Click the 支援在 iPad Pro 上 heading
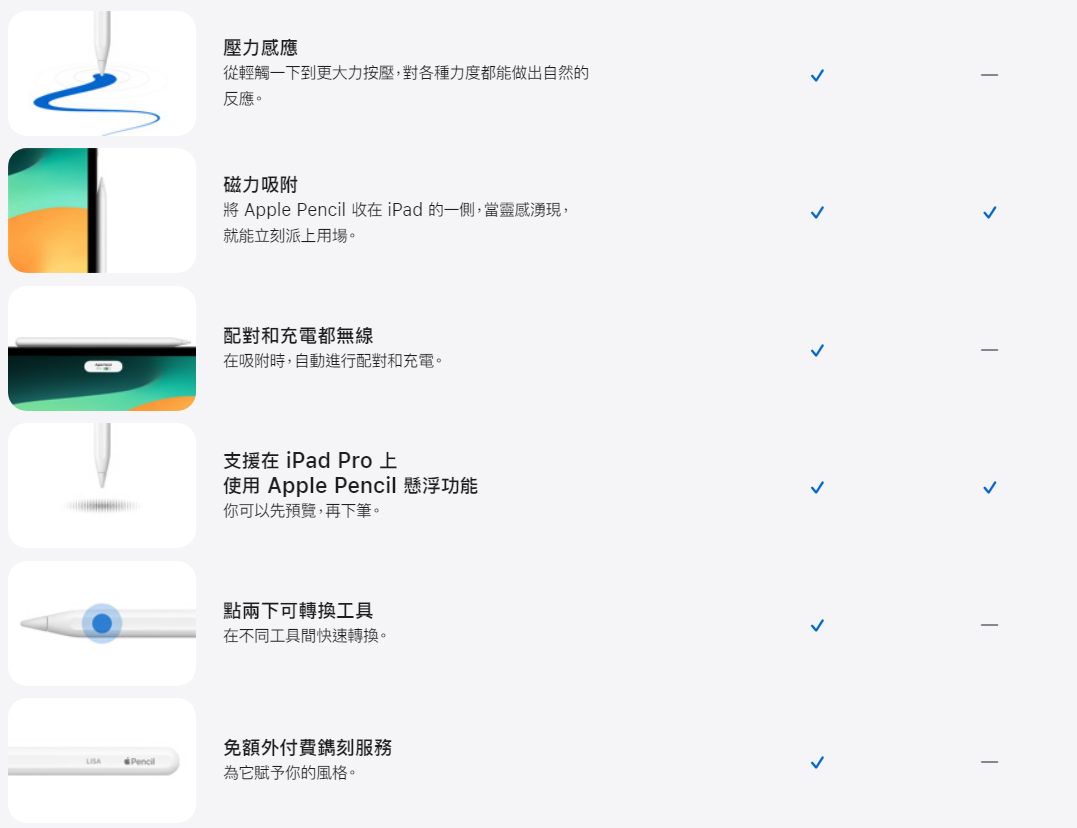This screenshot has height=828, width=1077. [310, 460]
